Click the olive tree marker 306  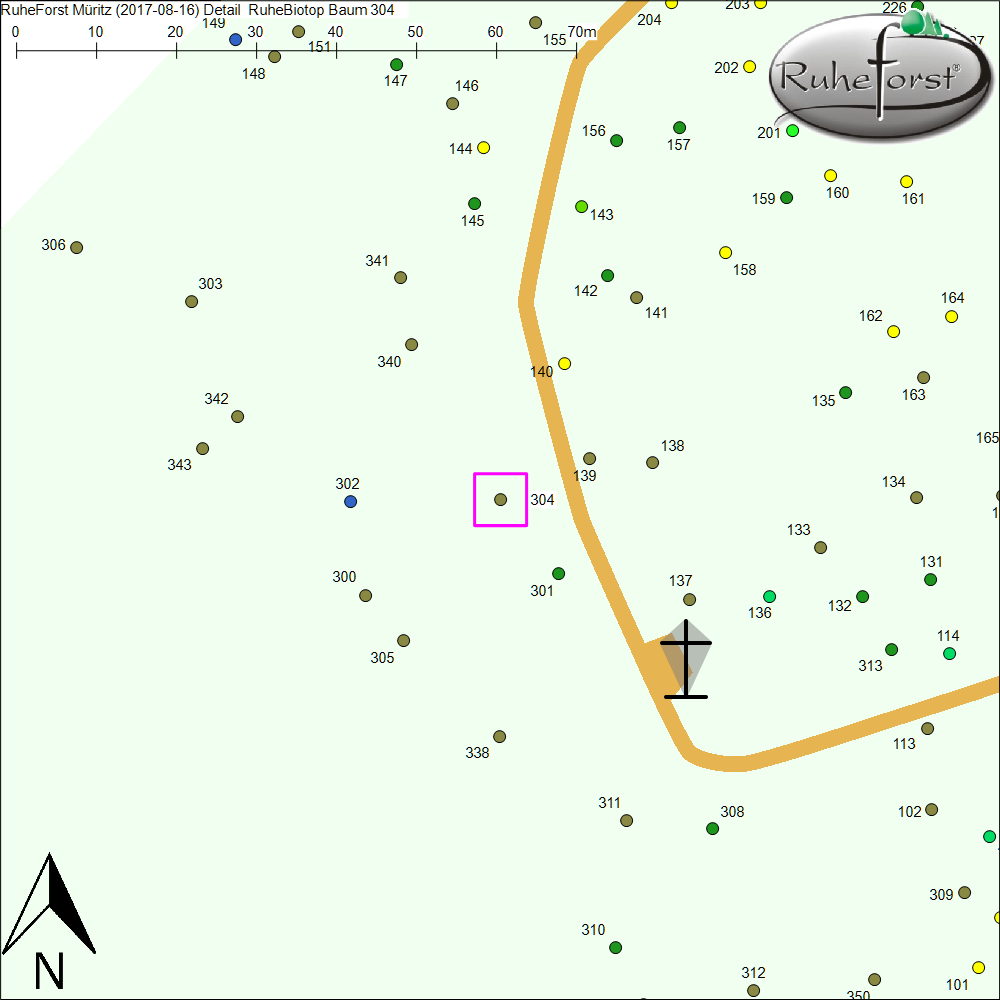click(76, 247)
